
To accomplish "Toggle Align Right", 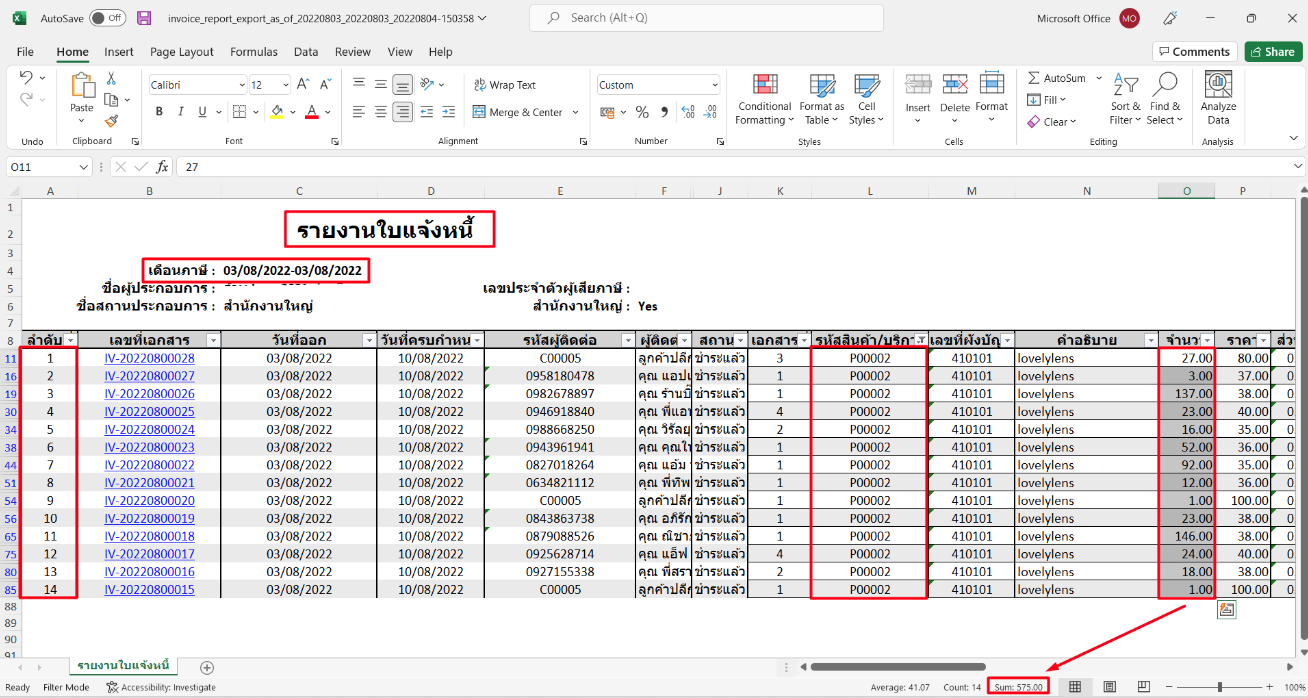I will pos(402,112).
